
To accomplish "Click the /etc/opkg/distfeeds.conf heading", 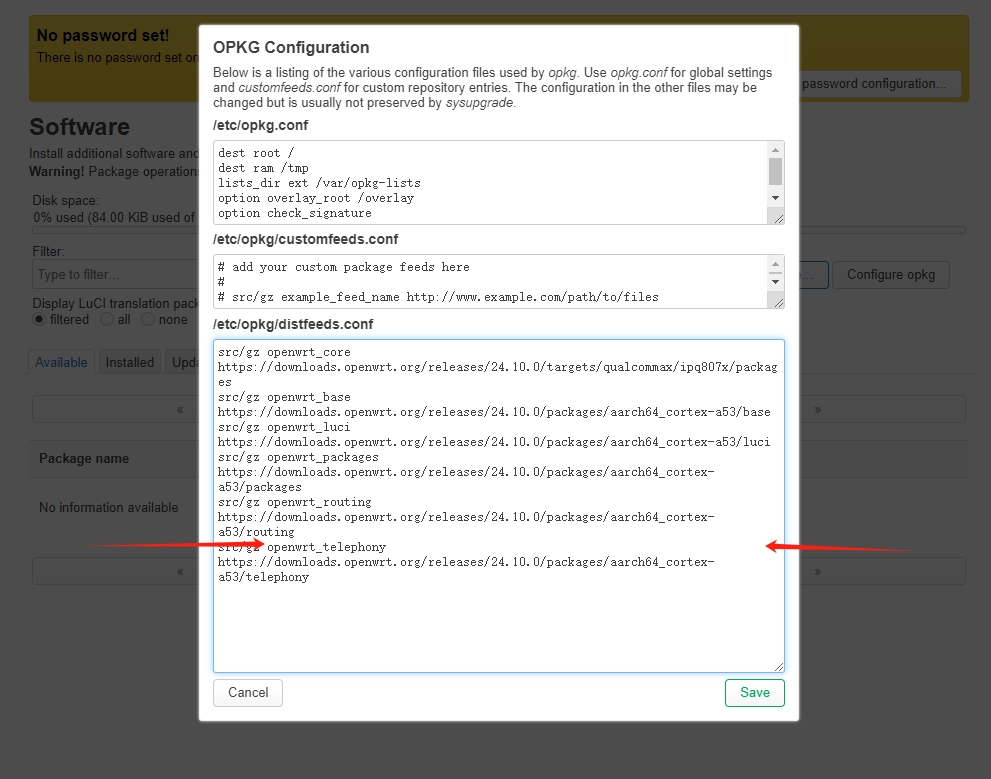I will [293, 324].
